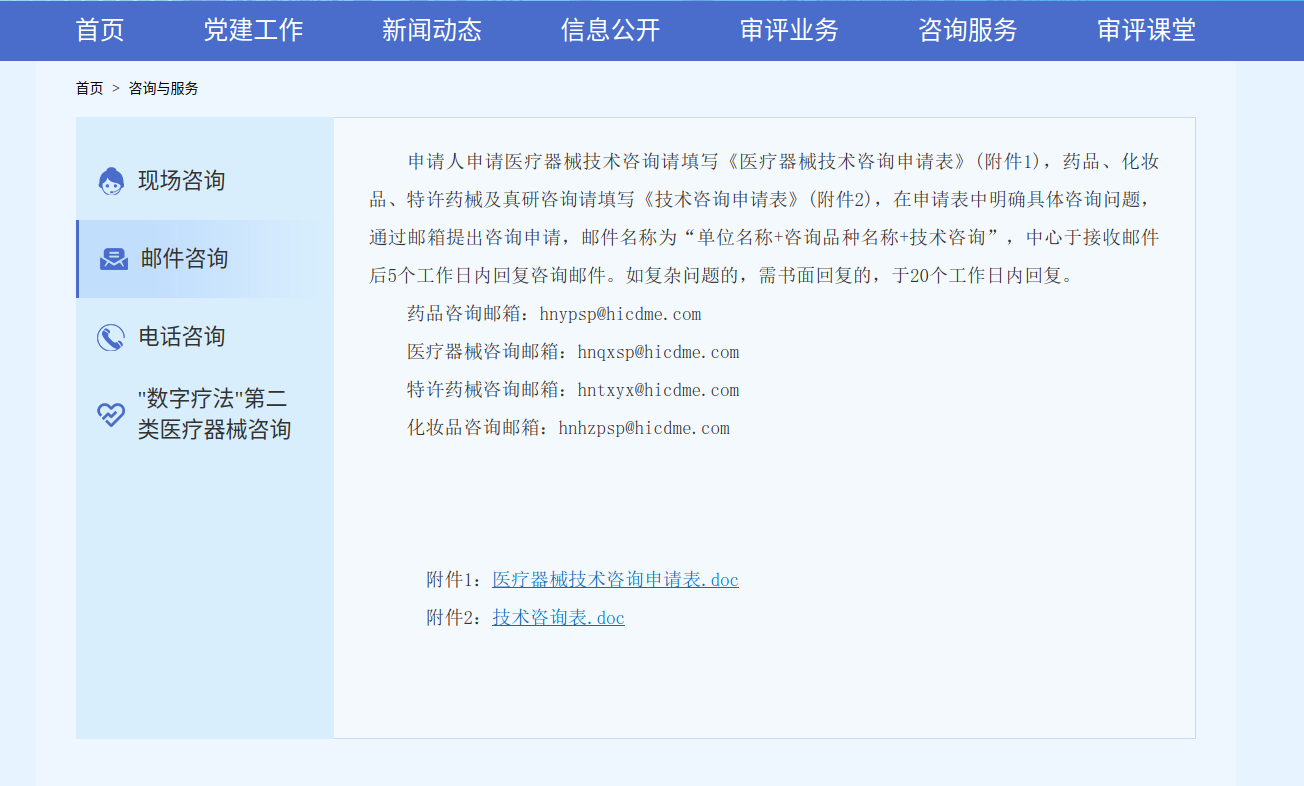Image resolution: width=1304 pixels, height=786 pixels.
Task: Select 咨询服务 in the top navigation
Action: 968,30
